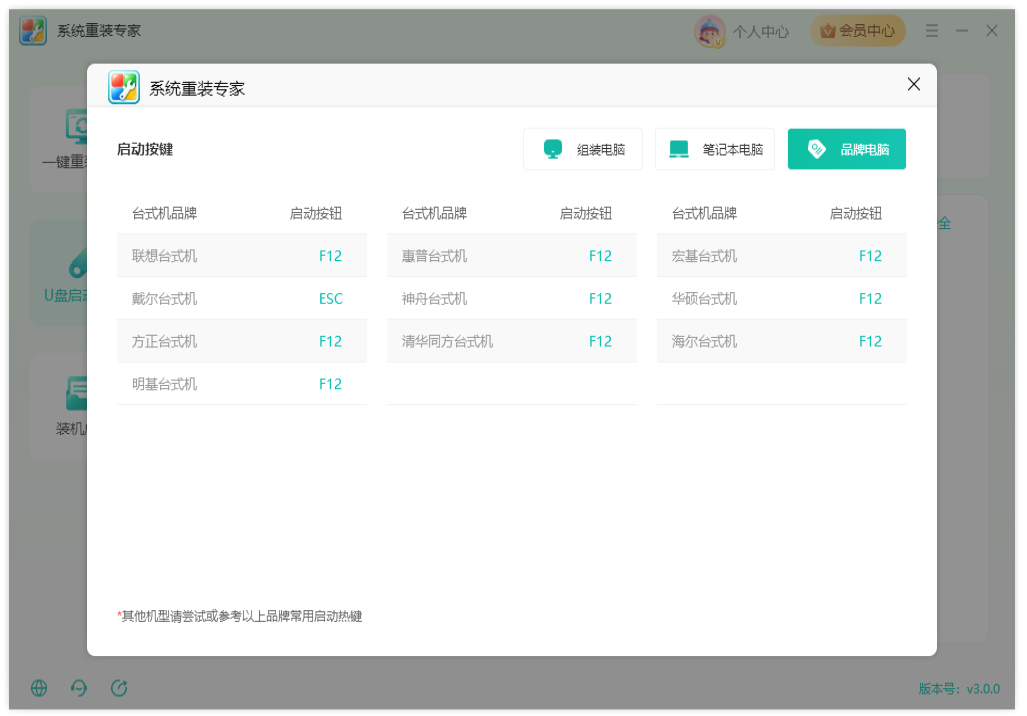
Task: Click the F12 key for 惠普台式机
Action: pos(601,255)
